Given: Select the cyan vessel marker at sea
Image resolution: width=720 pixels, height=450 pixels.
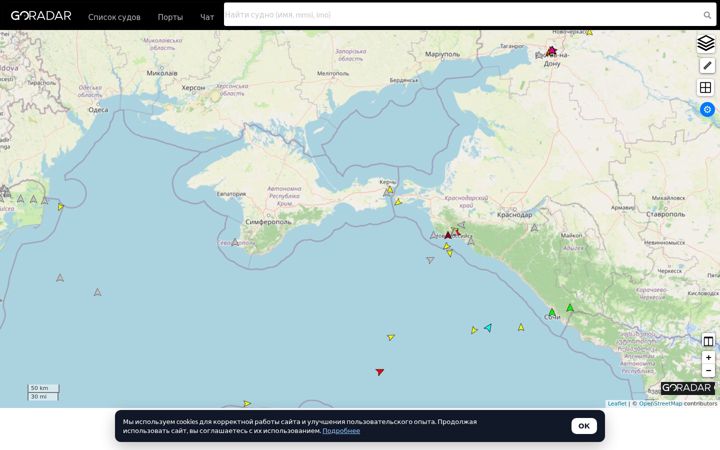Looking at the screenshot, I should point(488,327).
